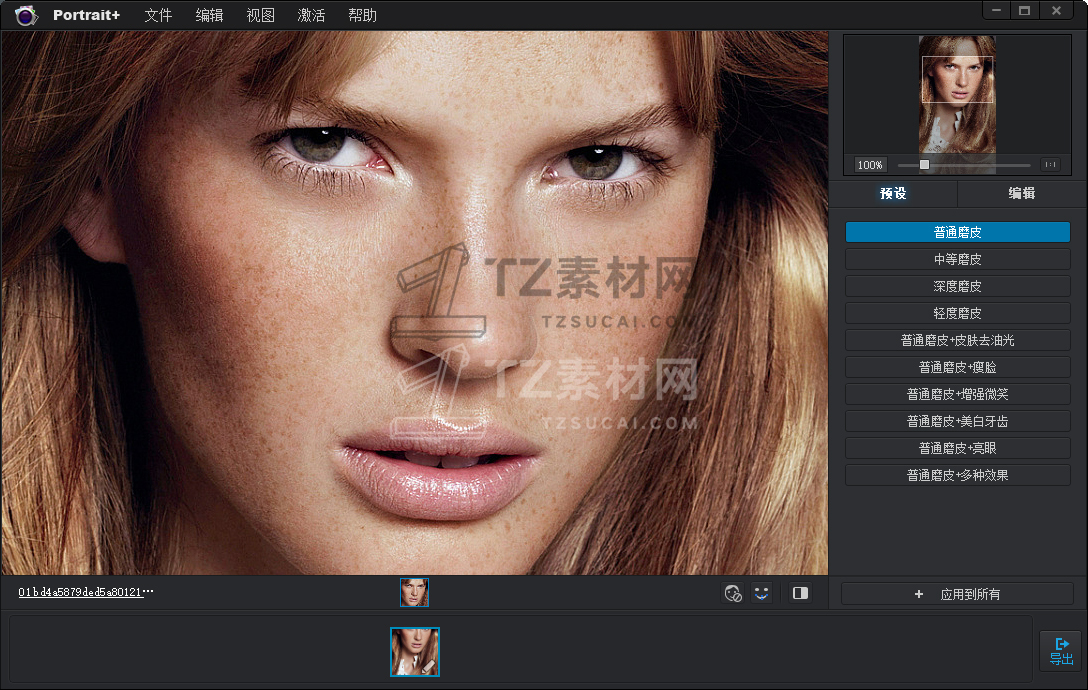Image resolution: width=1088 pixels, height=690 pixels.
Task: Close the Portrait+ window
Action: click(x=1056, y=10)
